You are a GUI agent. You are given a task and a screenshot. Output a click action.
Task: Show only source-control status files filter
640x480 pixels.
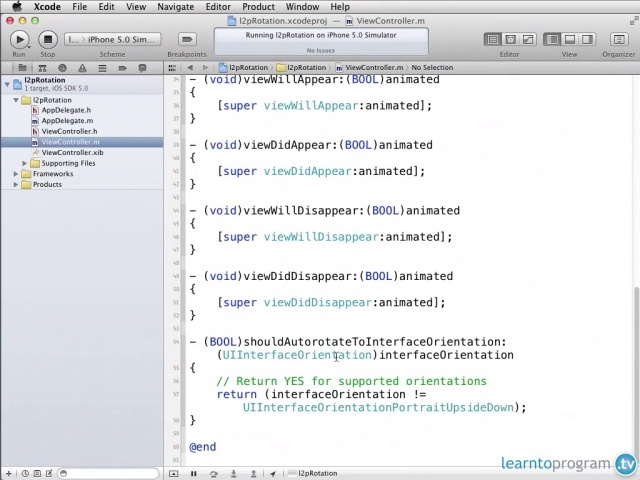click(37, 473)
